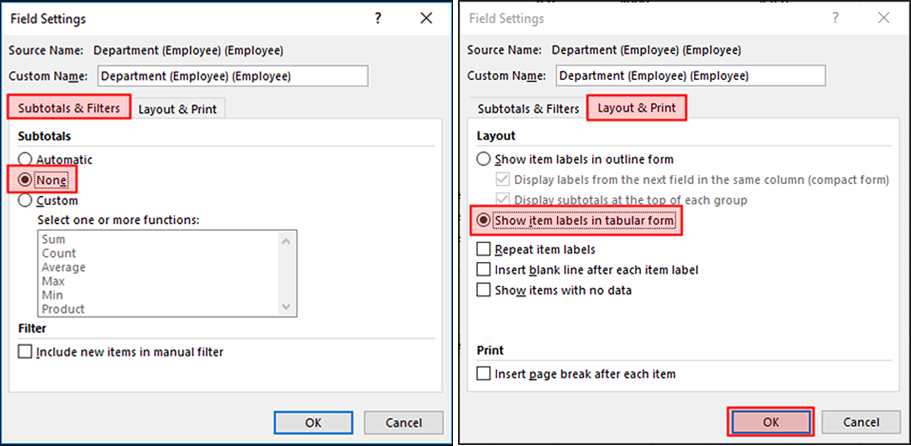This screenshot has width=911, height=446.
Task: Switch to Layout & Print tab in left dialog
Action: [179, 109]
